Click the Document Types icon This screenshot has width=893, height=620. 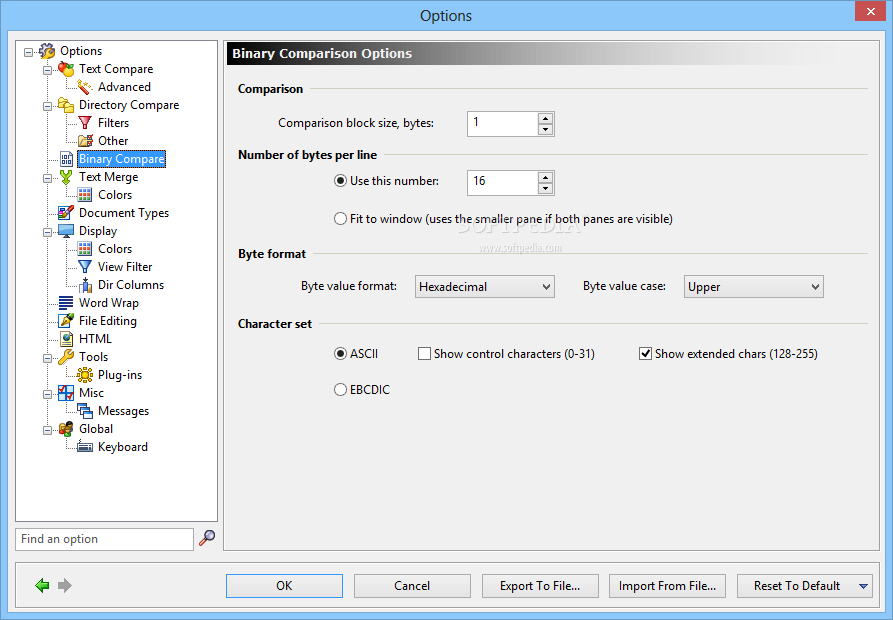coord(66,213)
